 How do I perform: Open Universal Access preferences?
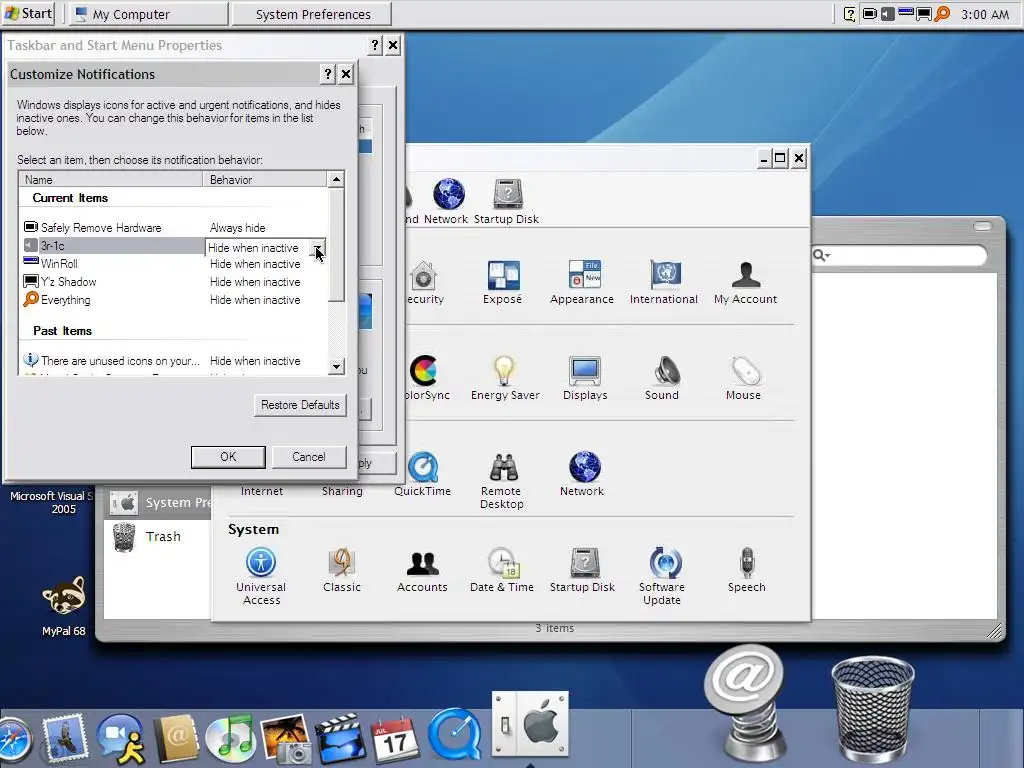point(261,576)
